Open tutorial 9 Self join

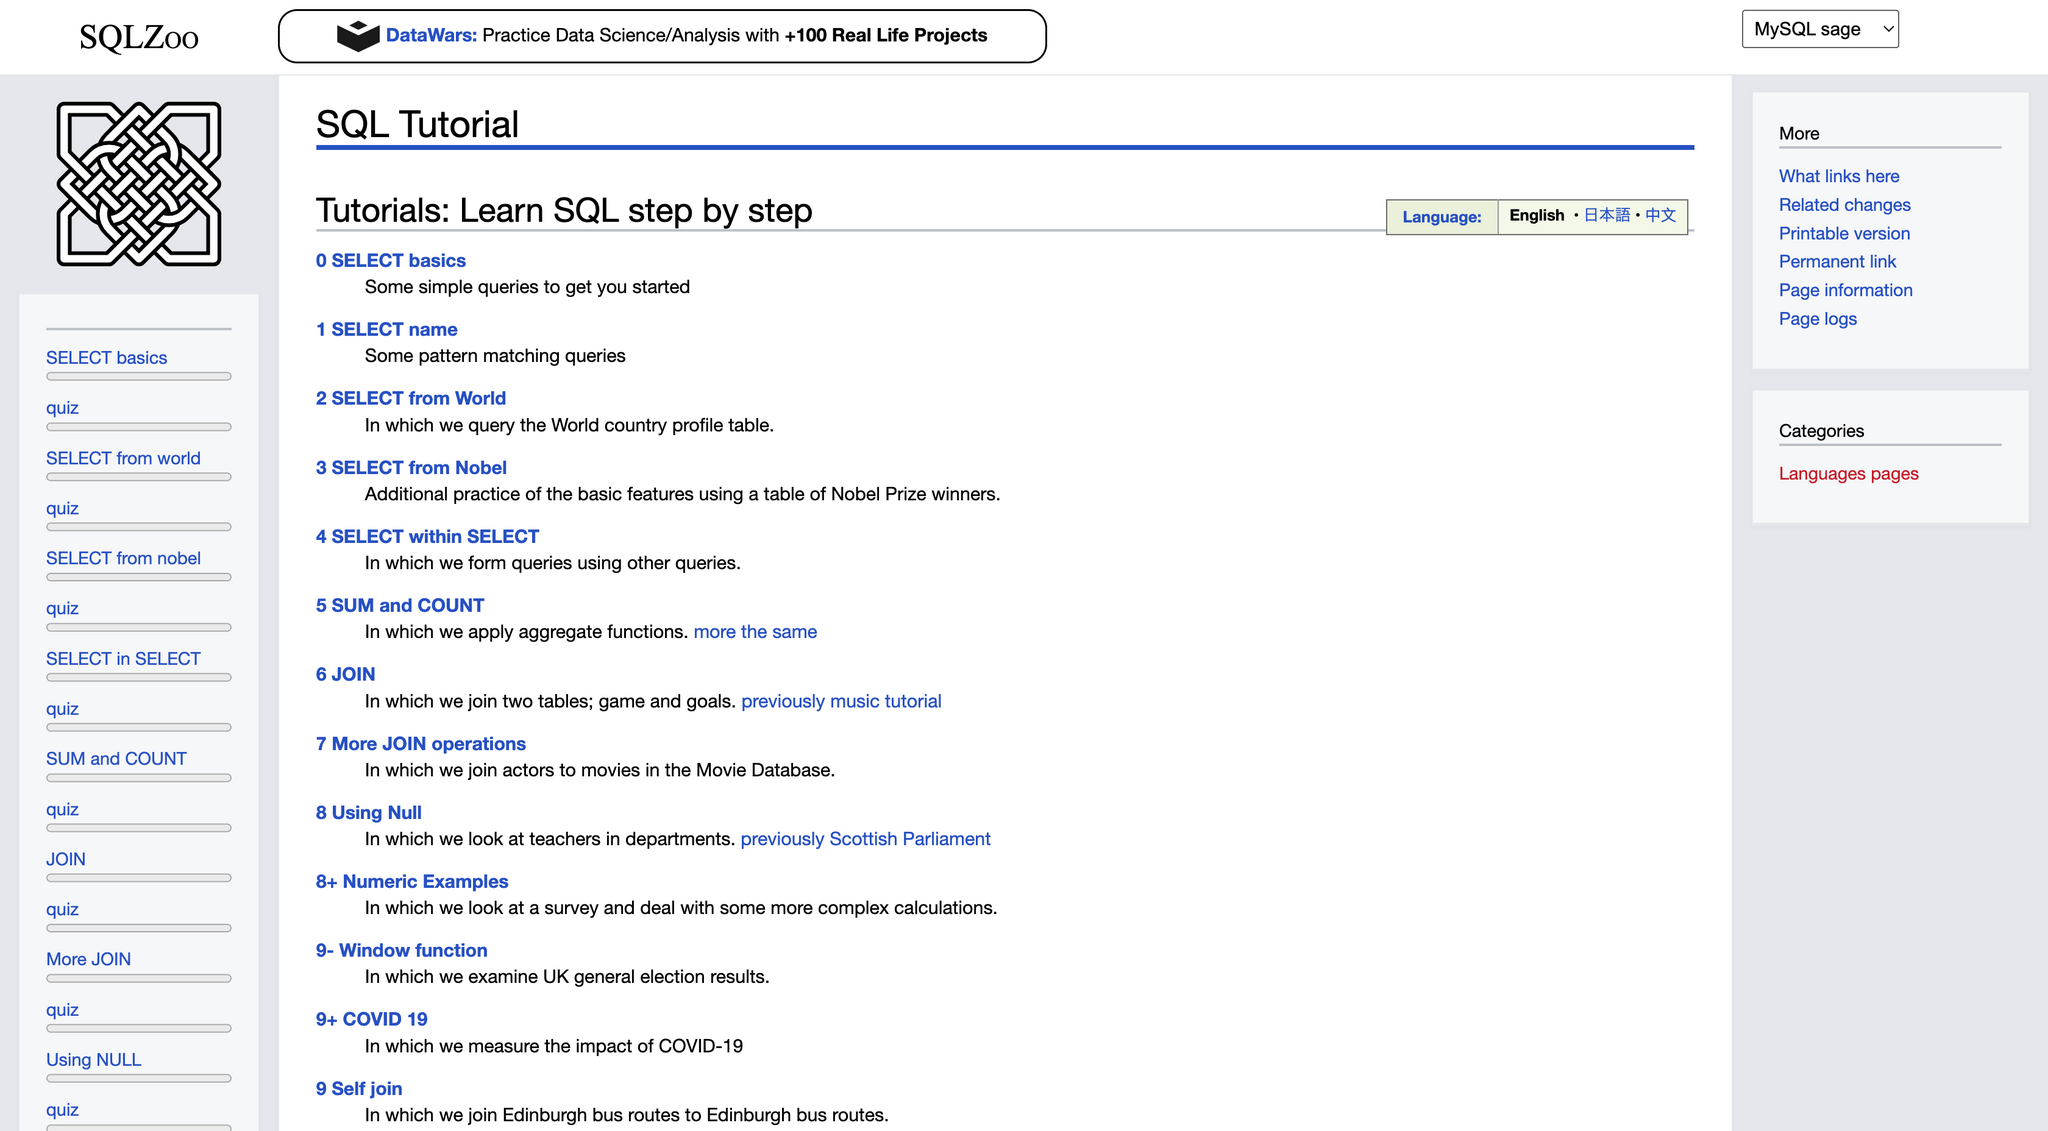click(359, 1088)
